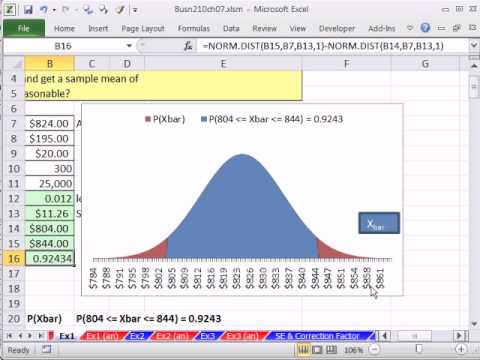Click the zoom out minus button
The height and width of the screenshot is (360, 480).
(x=375, y=349)
